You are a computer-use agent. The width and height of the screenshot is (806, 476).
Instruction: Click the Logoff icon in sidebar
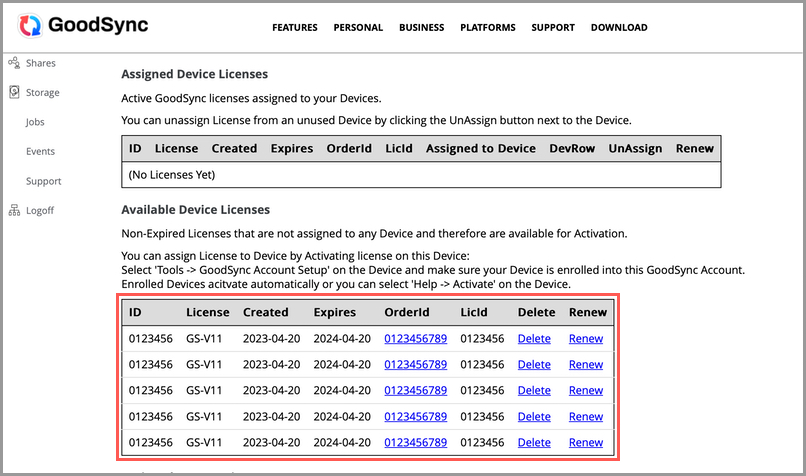point(14,211)
